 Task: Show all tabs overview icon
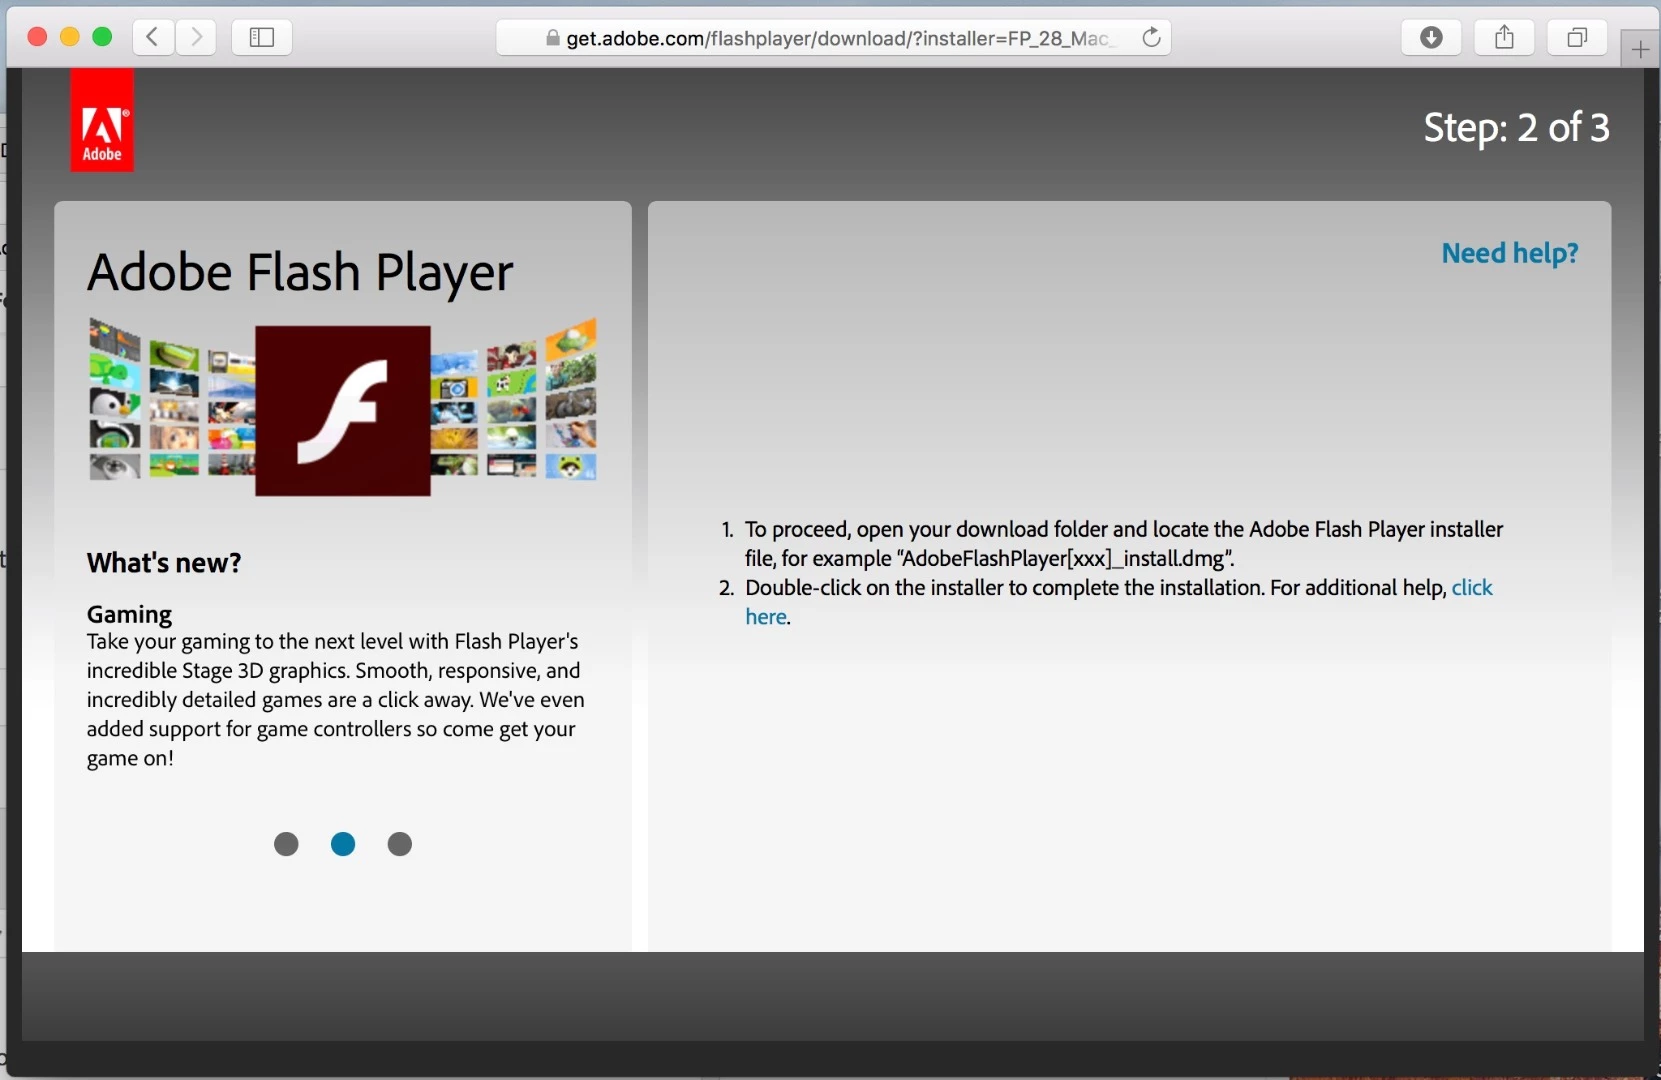pyautogui.click(x=1577, y=38)
